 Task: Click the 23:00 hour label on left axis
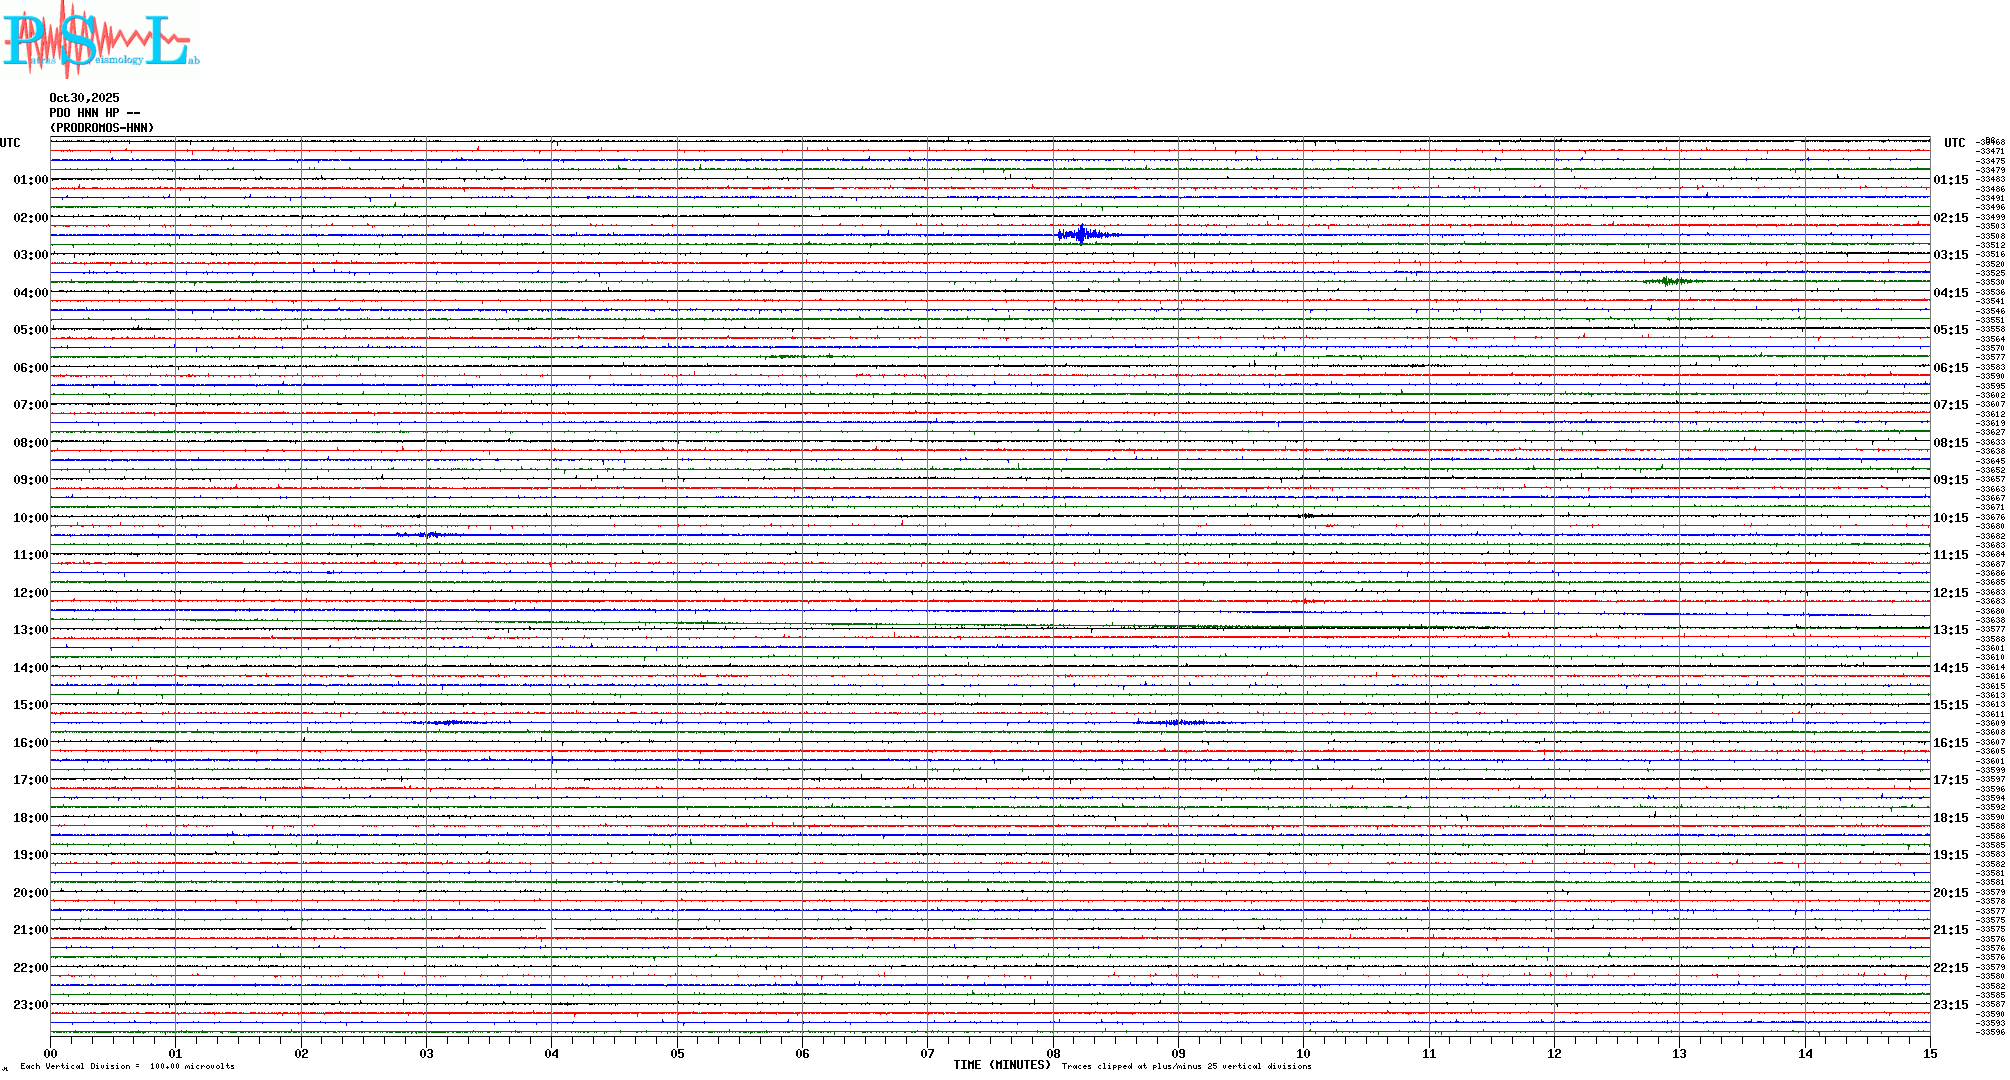[30, 1005]
